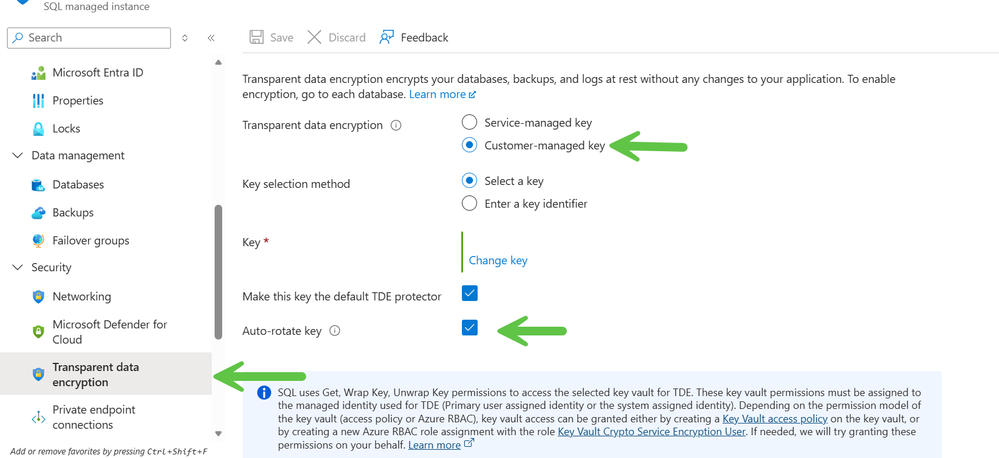This screenshot has height=458, width=999.
Task: Click the Key selection method label
Action: point(296,184)
